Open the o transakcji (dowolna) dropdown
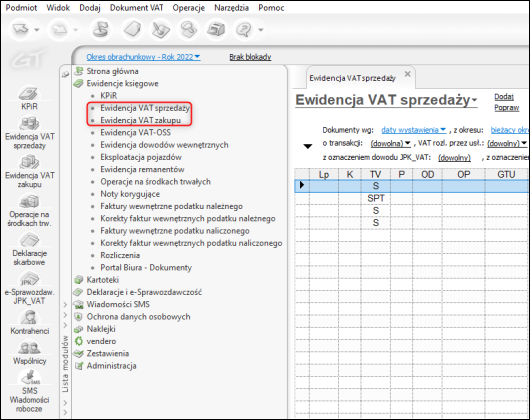This screenshot has width=530, height=420. [390, 143]
